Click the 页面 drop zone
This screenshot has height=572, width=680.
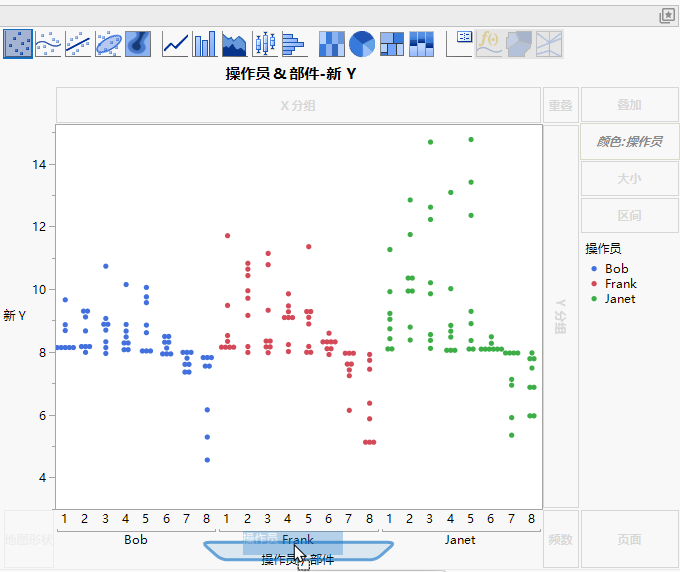pyautogui.click(x=629, y=539)
